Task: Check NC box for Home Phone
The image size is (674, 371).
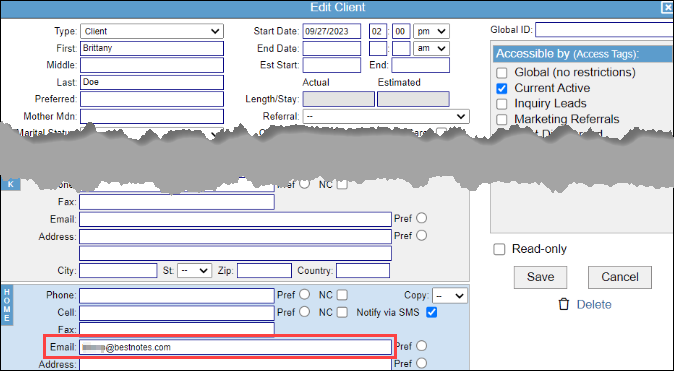Action: [342, 295]
